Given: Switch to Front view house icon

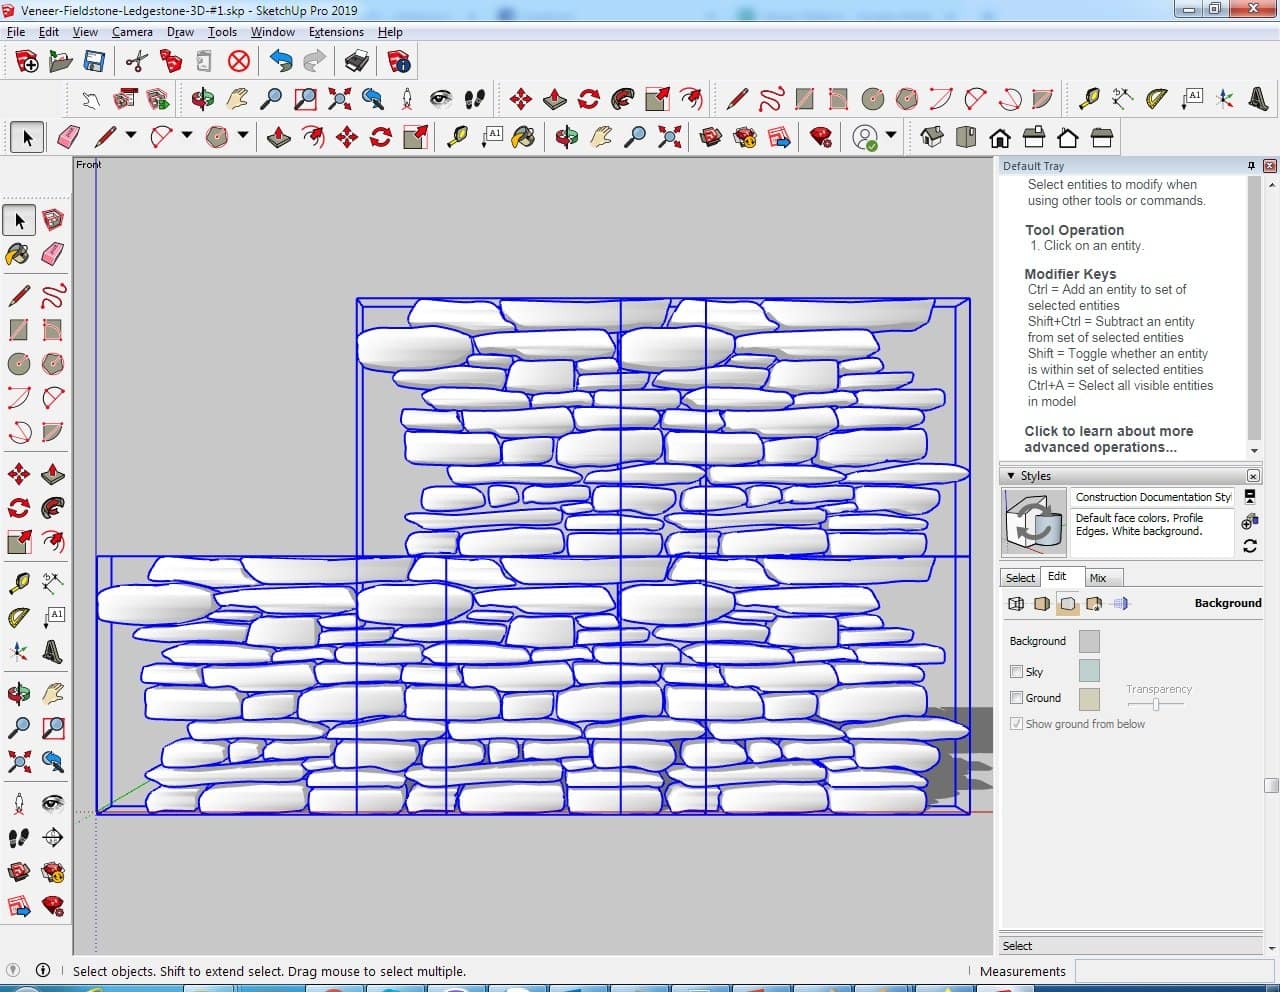Looking at the screenshot, I should coord(999,137).
